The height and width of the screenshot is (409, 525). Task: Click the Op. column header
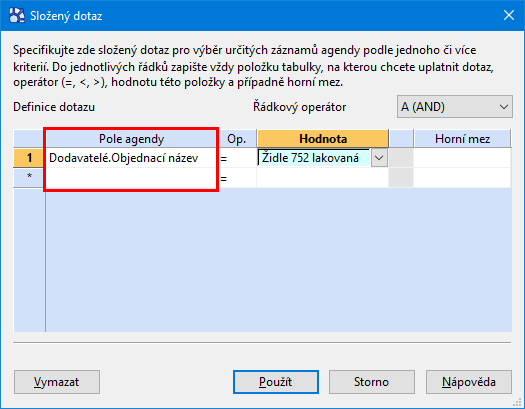tap(236, 139)
